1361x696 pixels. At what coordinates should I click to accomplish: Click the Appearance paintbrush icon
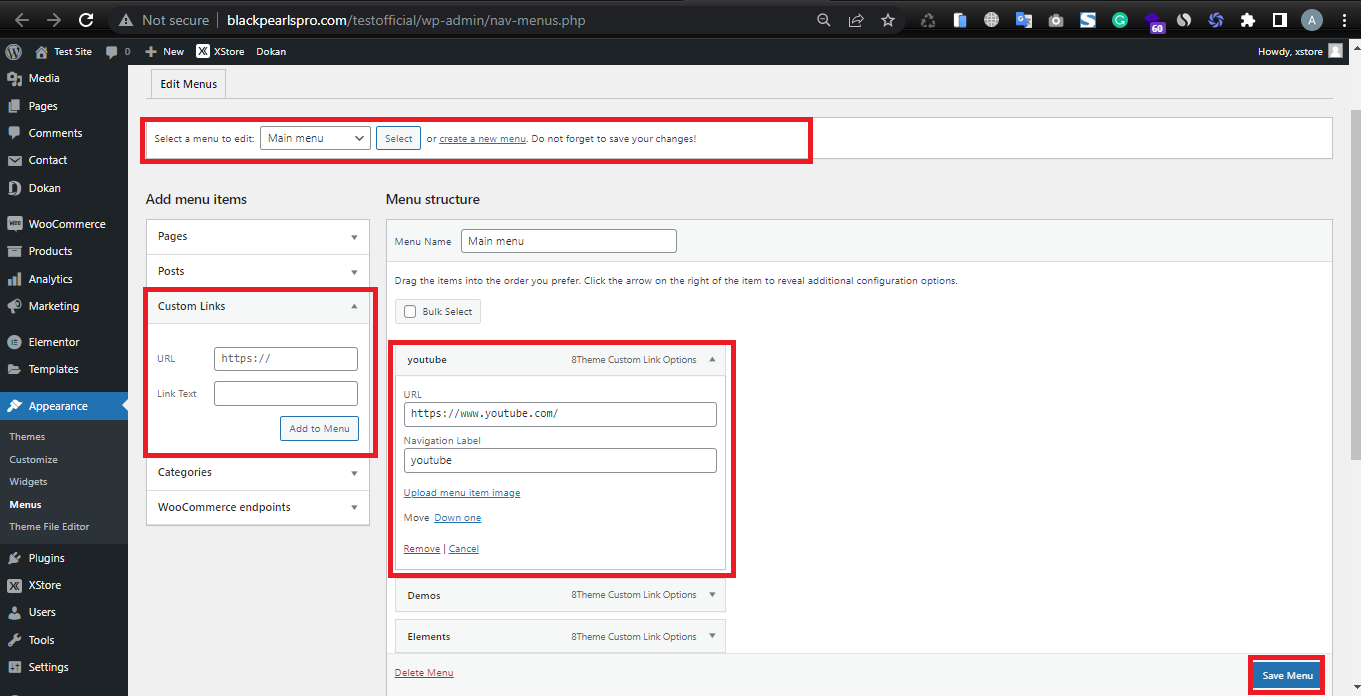(14, 406)
